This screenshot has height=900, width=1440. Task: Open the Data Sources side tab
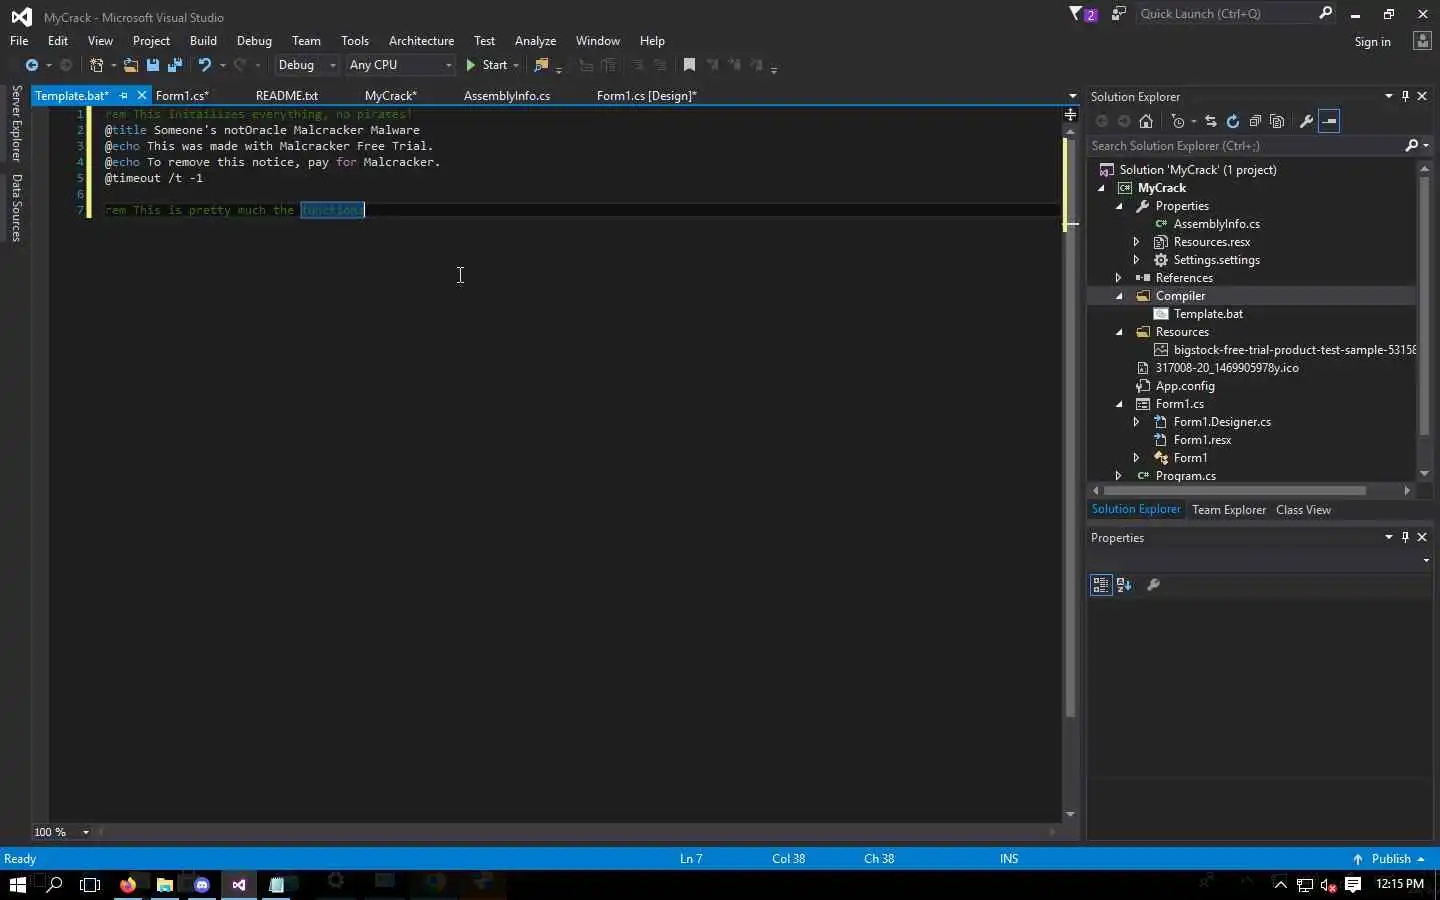(17, 208)
